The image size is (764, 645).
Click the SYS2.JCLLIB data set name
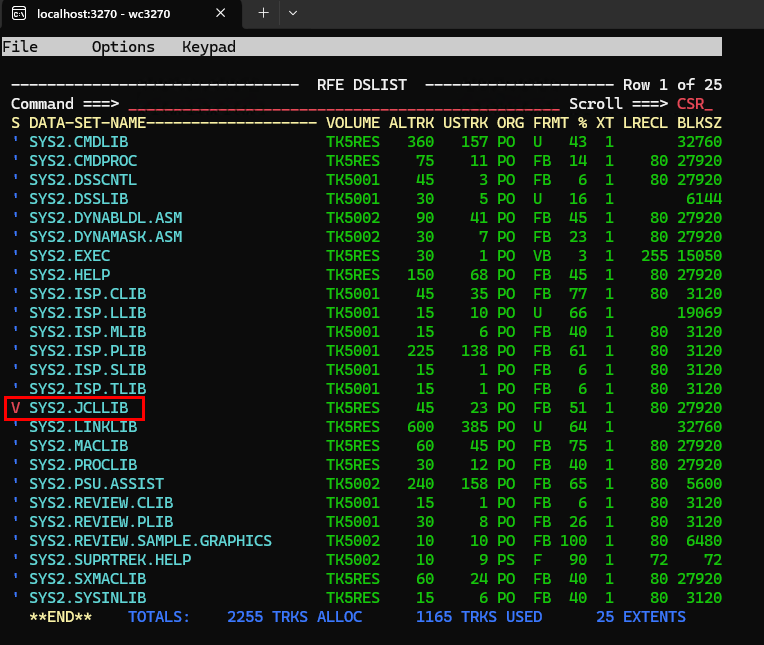tap(78, 408)
